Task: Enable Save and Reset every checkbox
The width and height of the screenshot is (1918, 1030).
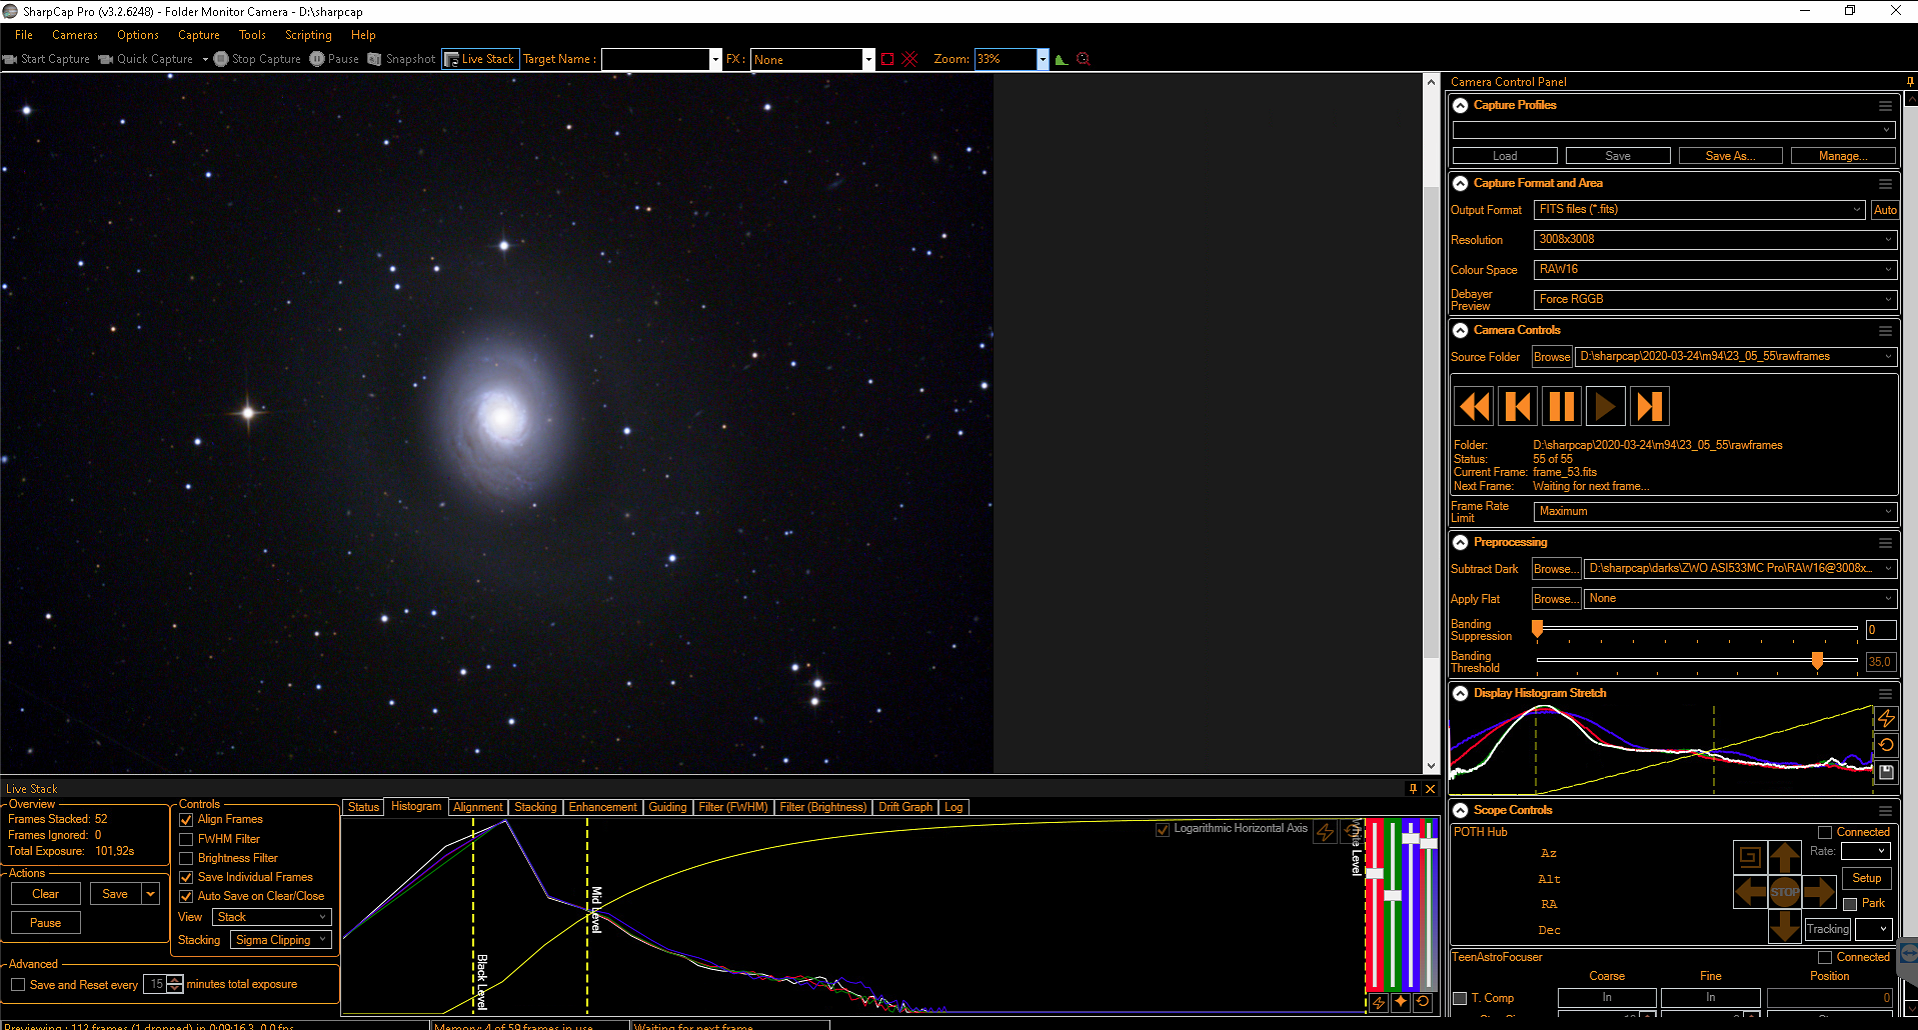Action: 18,985
